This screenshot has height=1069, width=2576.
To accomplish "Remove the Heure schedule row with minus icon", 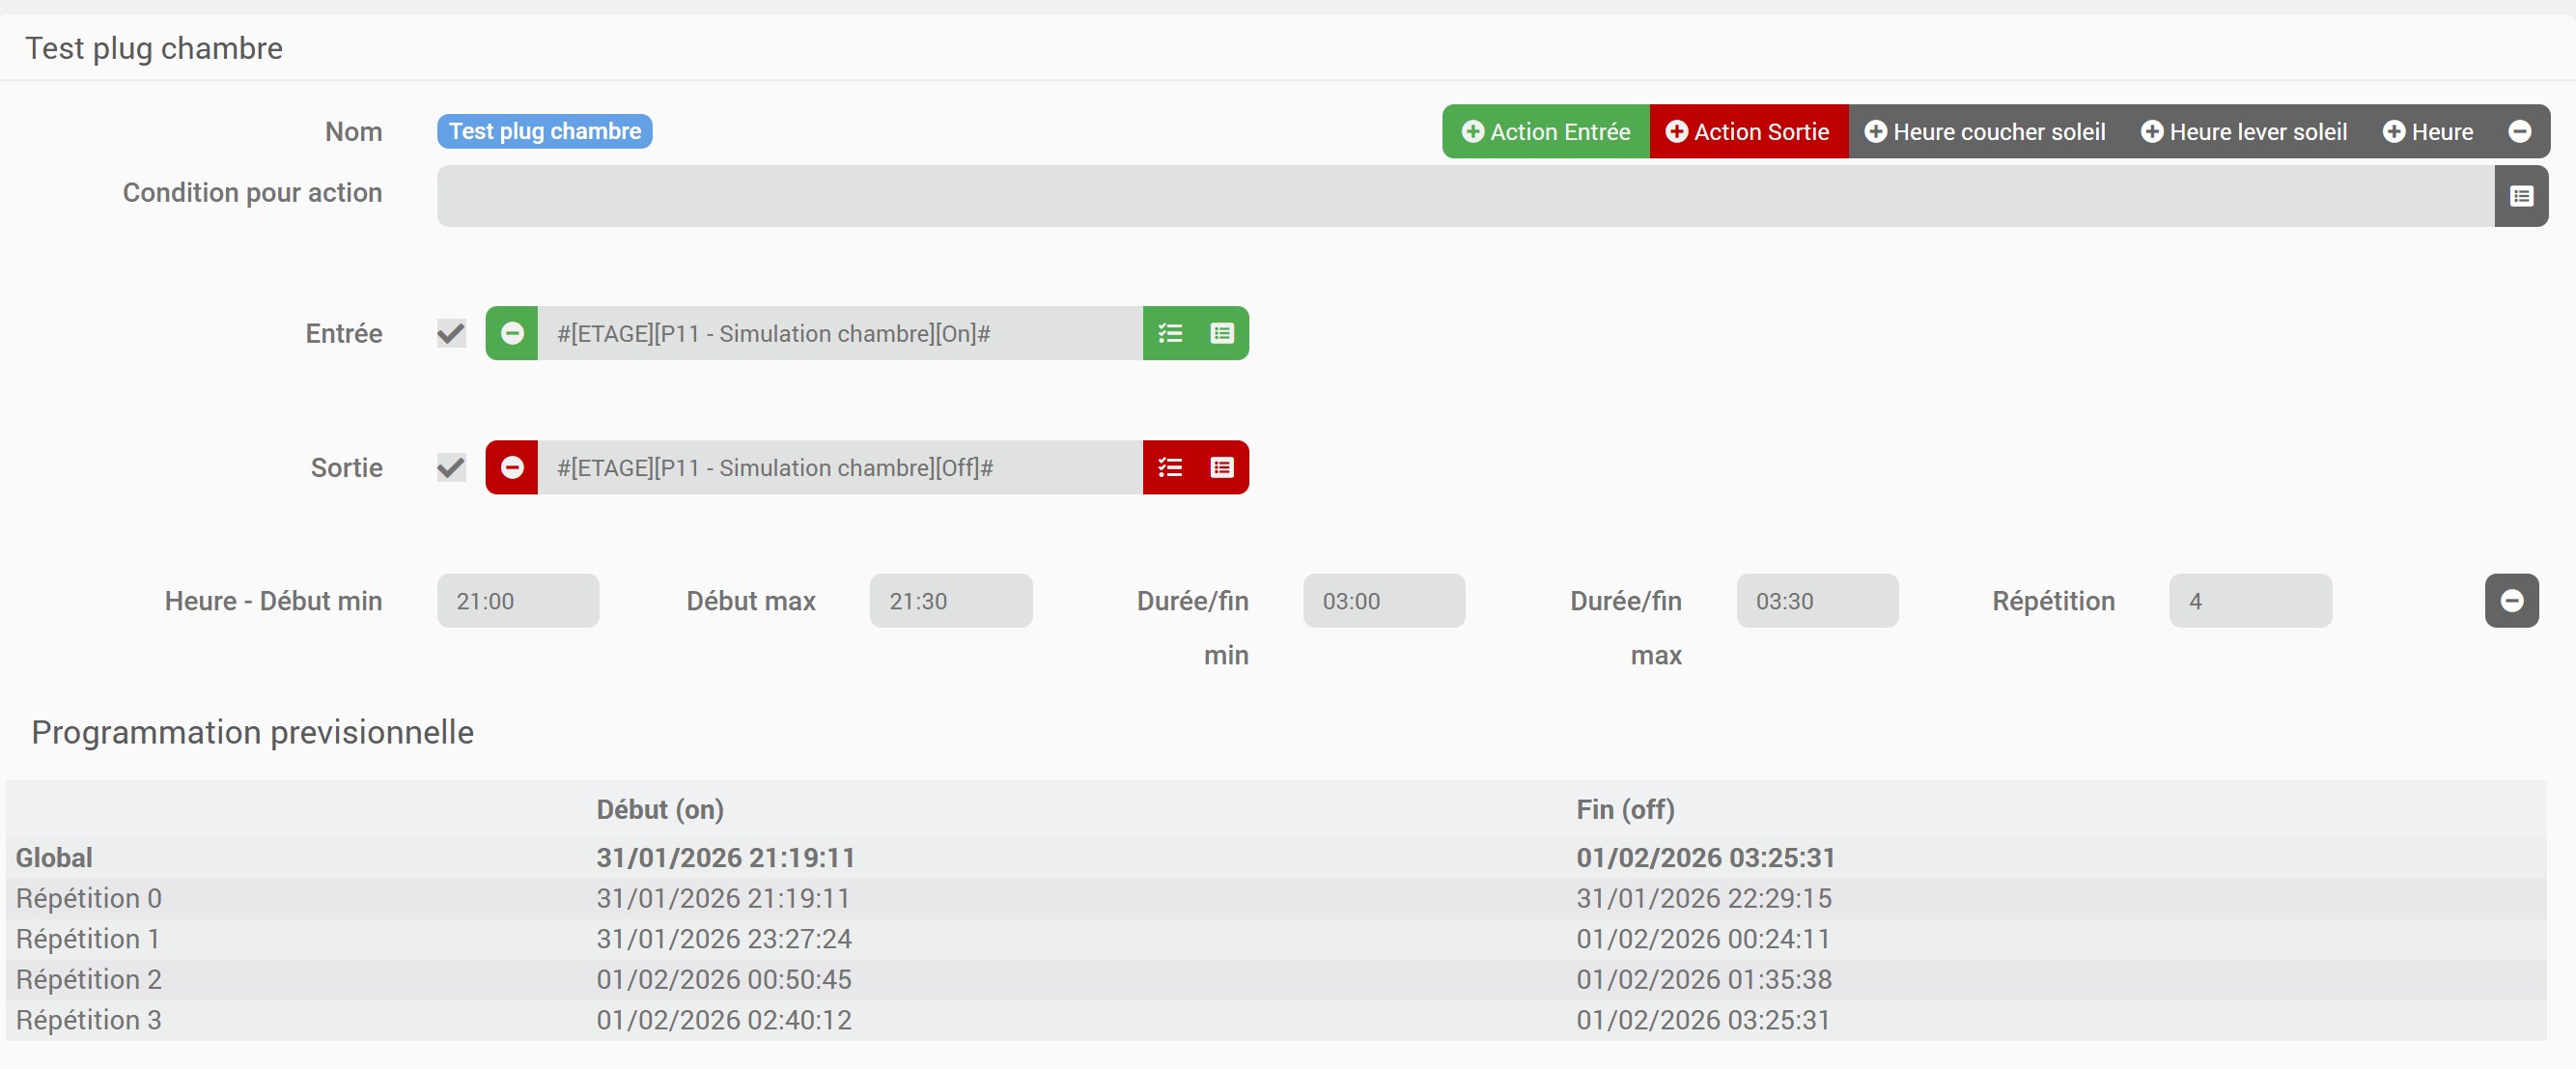I will [x=2511, y=600].
